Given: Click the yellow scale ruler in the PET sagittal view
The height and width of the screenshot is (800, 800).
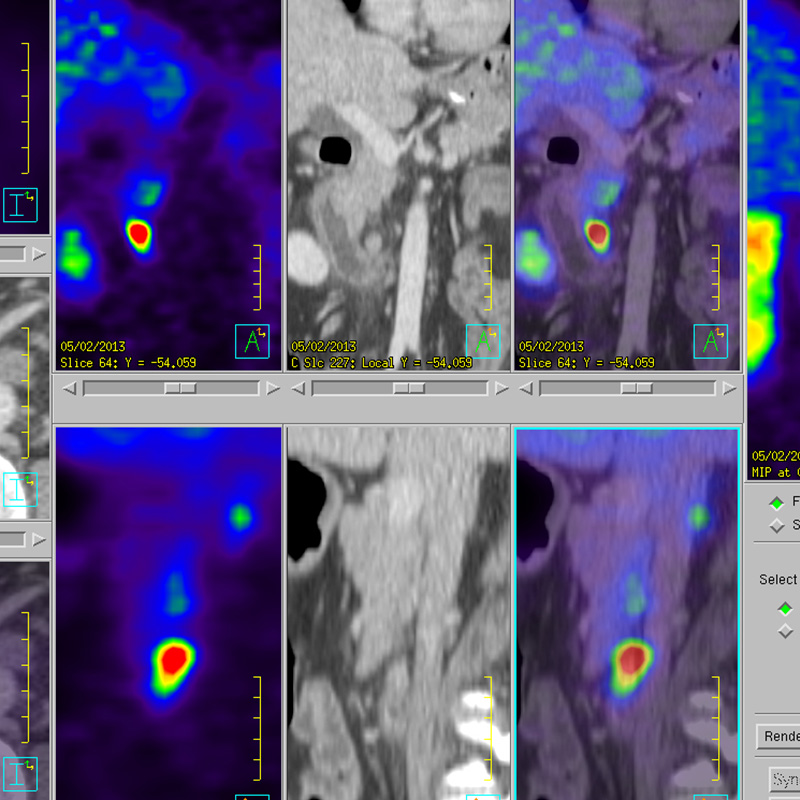Looking at the screenshot, I should coord(257,729).
